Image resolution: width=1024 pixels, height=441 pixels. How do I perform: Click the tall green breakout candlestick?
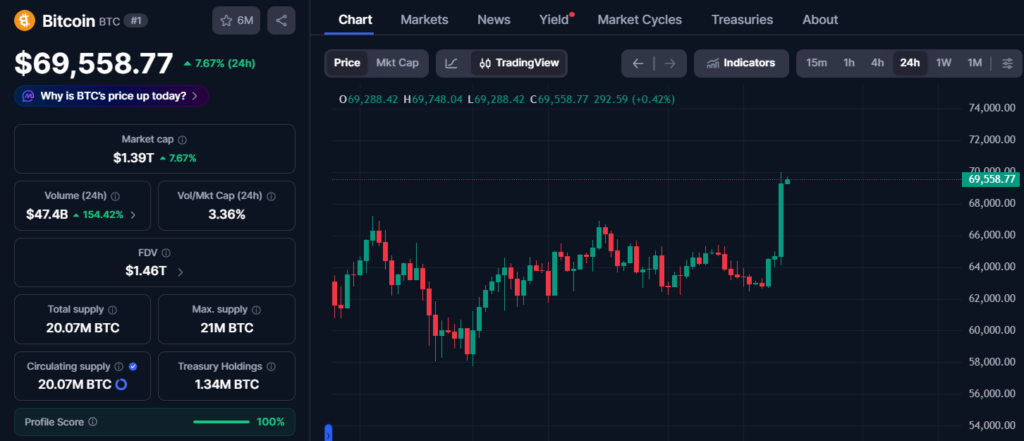(x=780, y=220)
